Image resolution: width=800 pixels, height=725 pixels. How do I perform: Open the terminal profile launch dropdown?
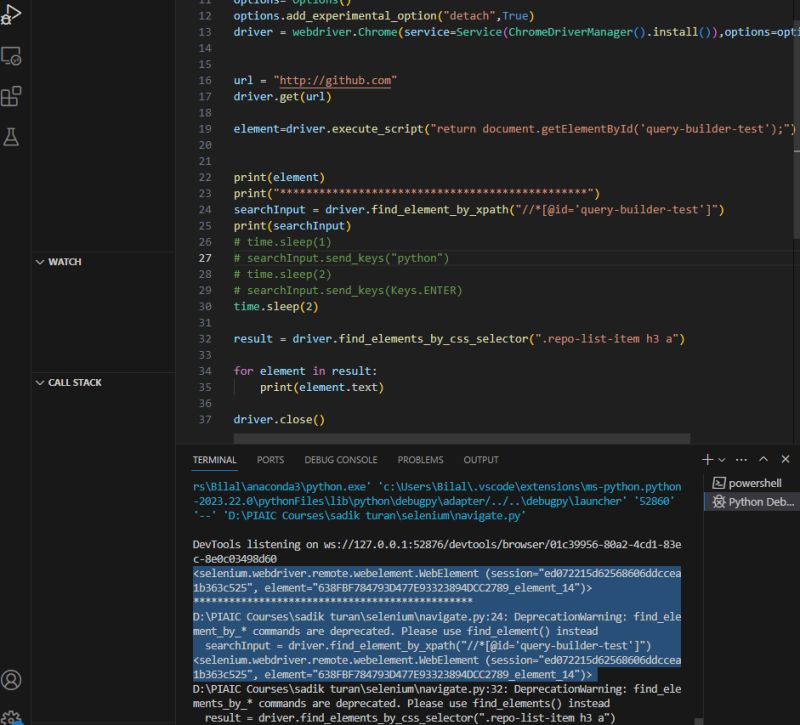[722, 459]
